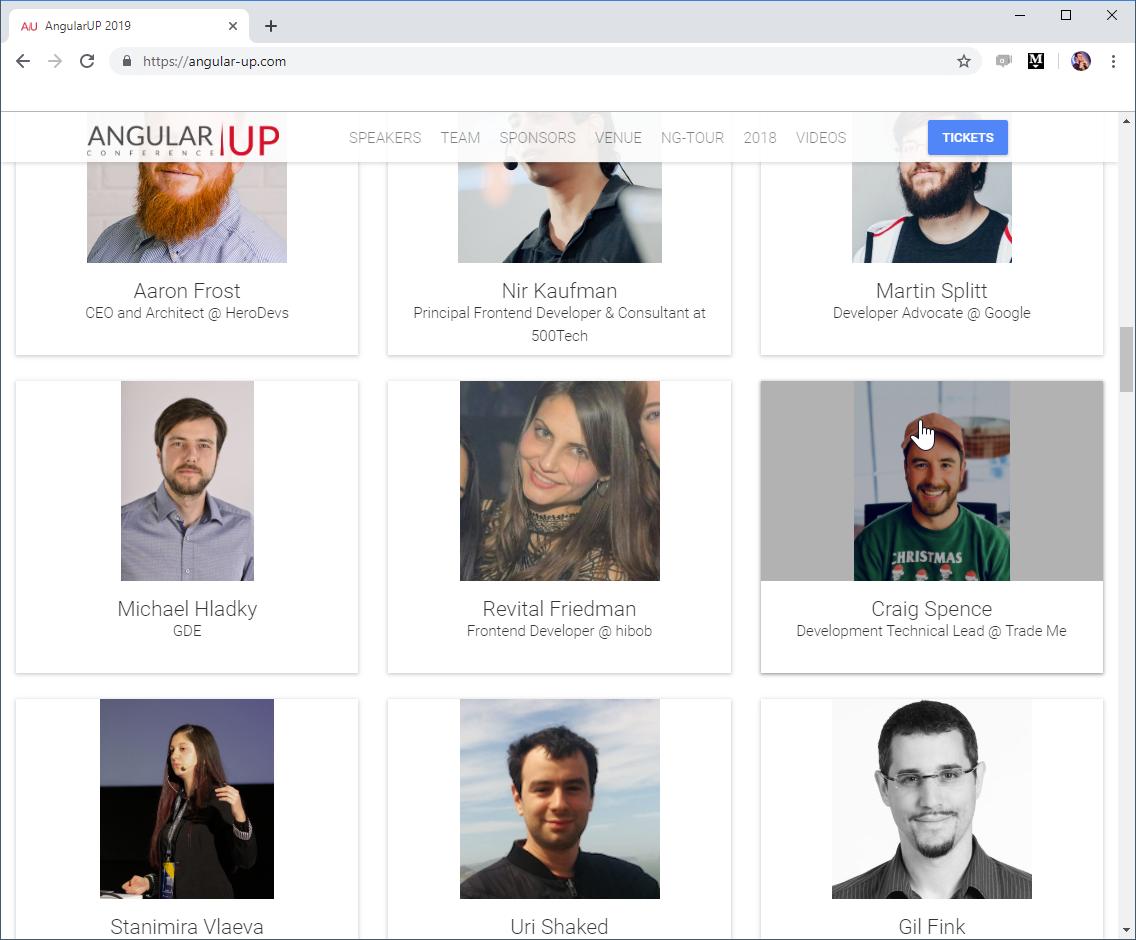Click the name Stanimira Vlaeva
Viewport: 1136px width, 940px height.
click(187, 927)
